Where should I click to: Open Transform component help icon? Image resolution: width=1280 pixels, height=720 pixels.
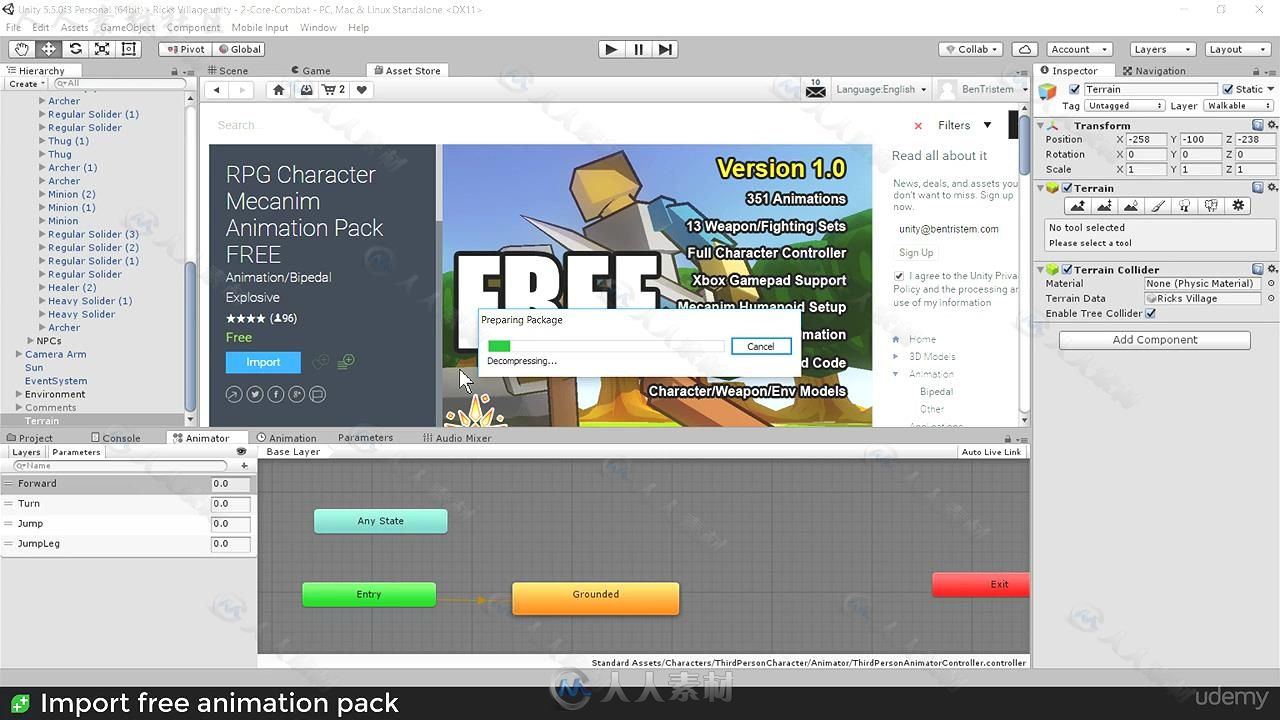click(1258, 126)
